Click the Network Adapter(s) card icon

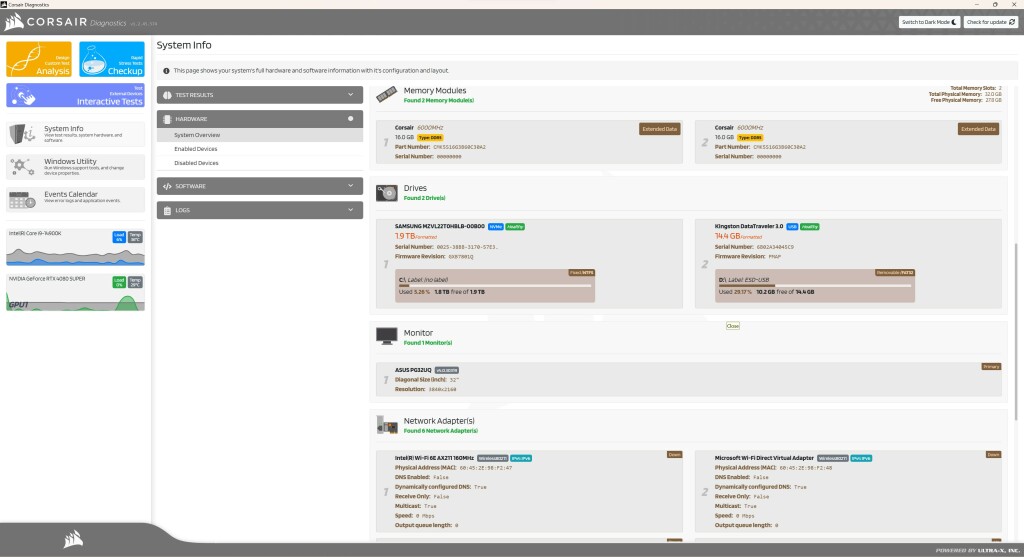pyautogui.click(x=387, y=426)
